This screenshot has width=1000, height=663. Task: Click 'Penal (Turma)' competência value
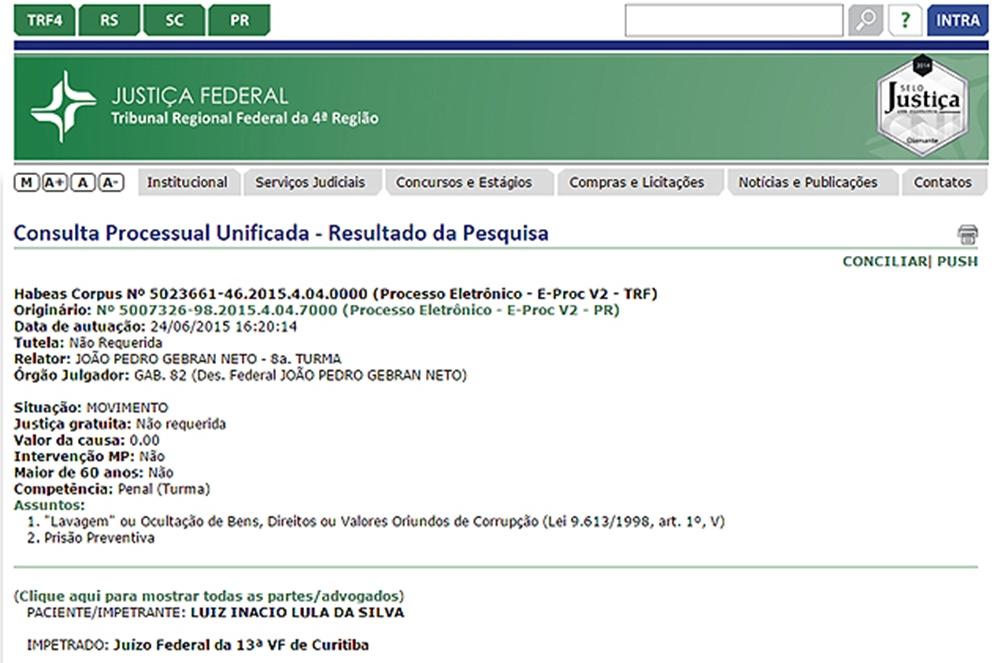164,489
